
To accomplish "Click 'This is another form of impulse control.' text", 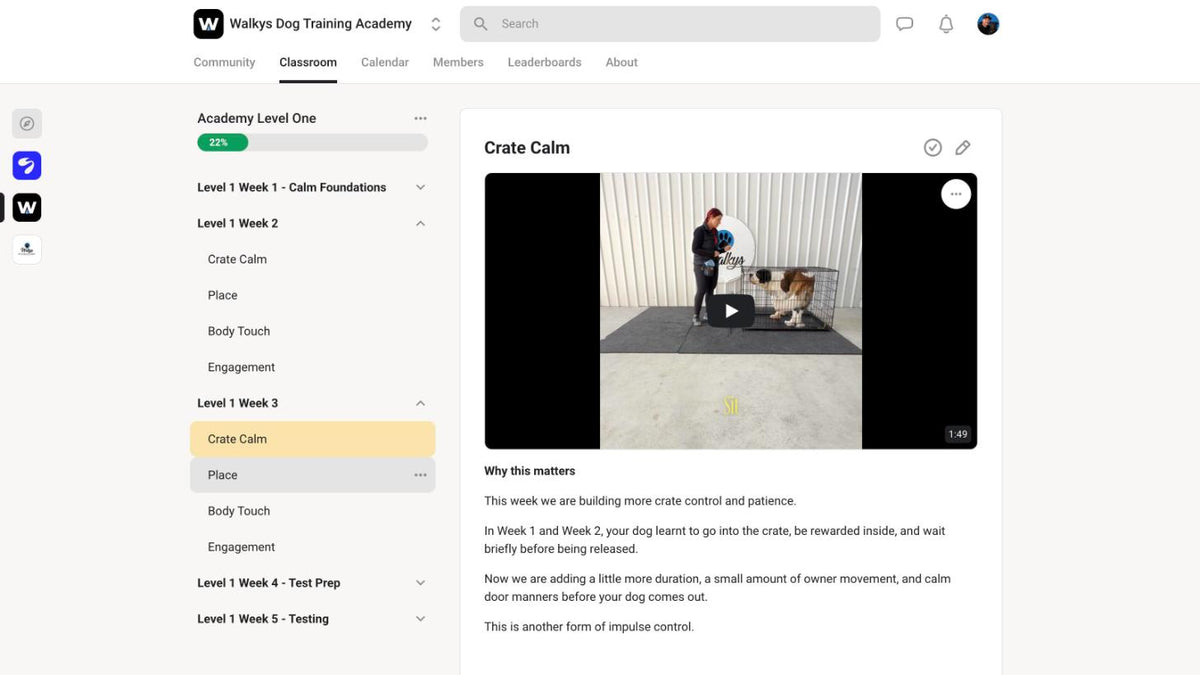I will point(589,627).
